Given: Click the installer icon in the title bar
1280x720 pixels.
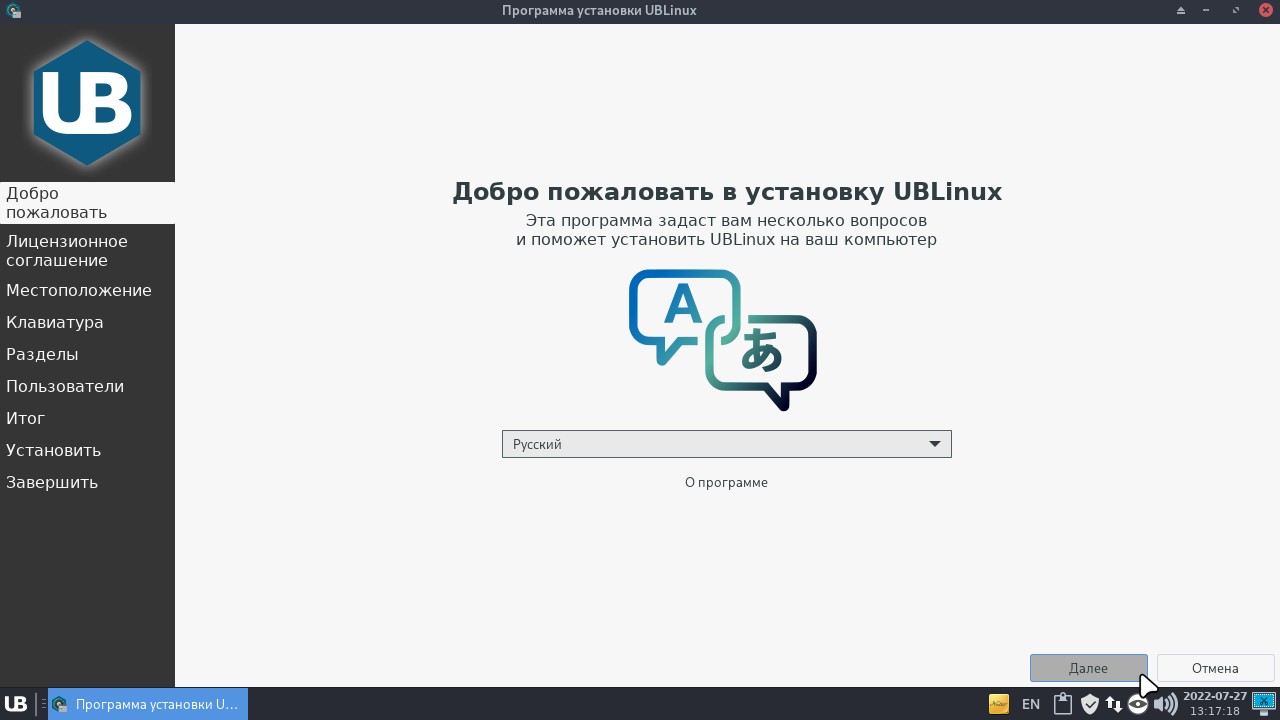Looking at the screenshot, I should point(12,10).
